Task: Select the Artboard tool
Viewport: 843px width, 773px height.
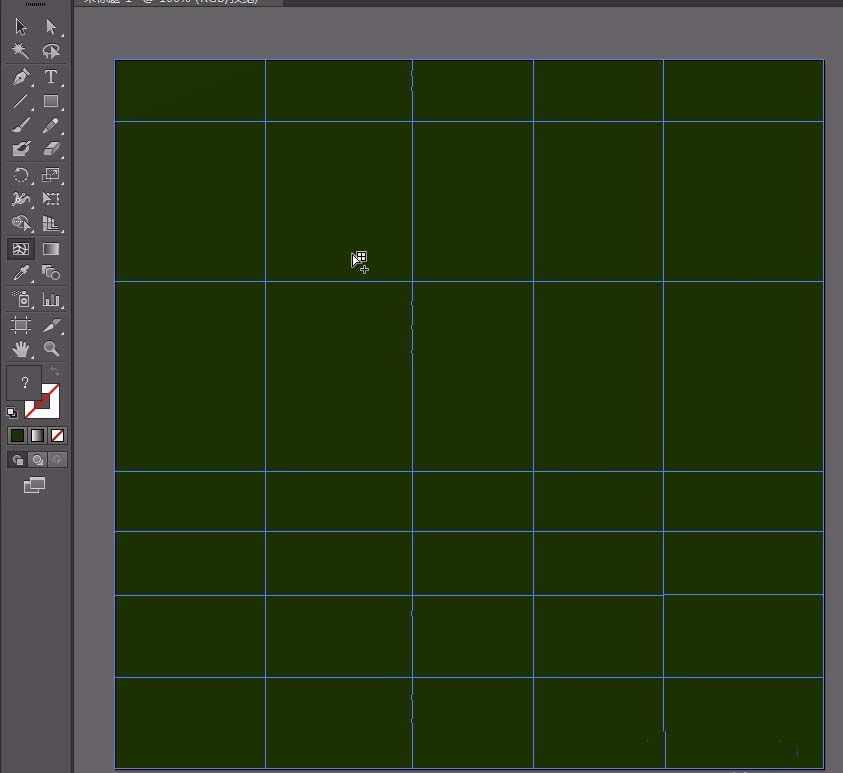Action: pos(21,325)
